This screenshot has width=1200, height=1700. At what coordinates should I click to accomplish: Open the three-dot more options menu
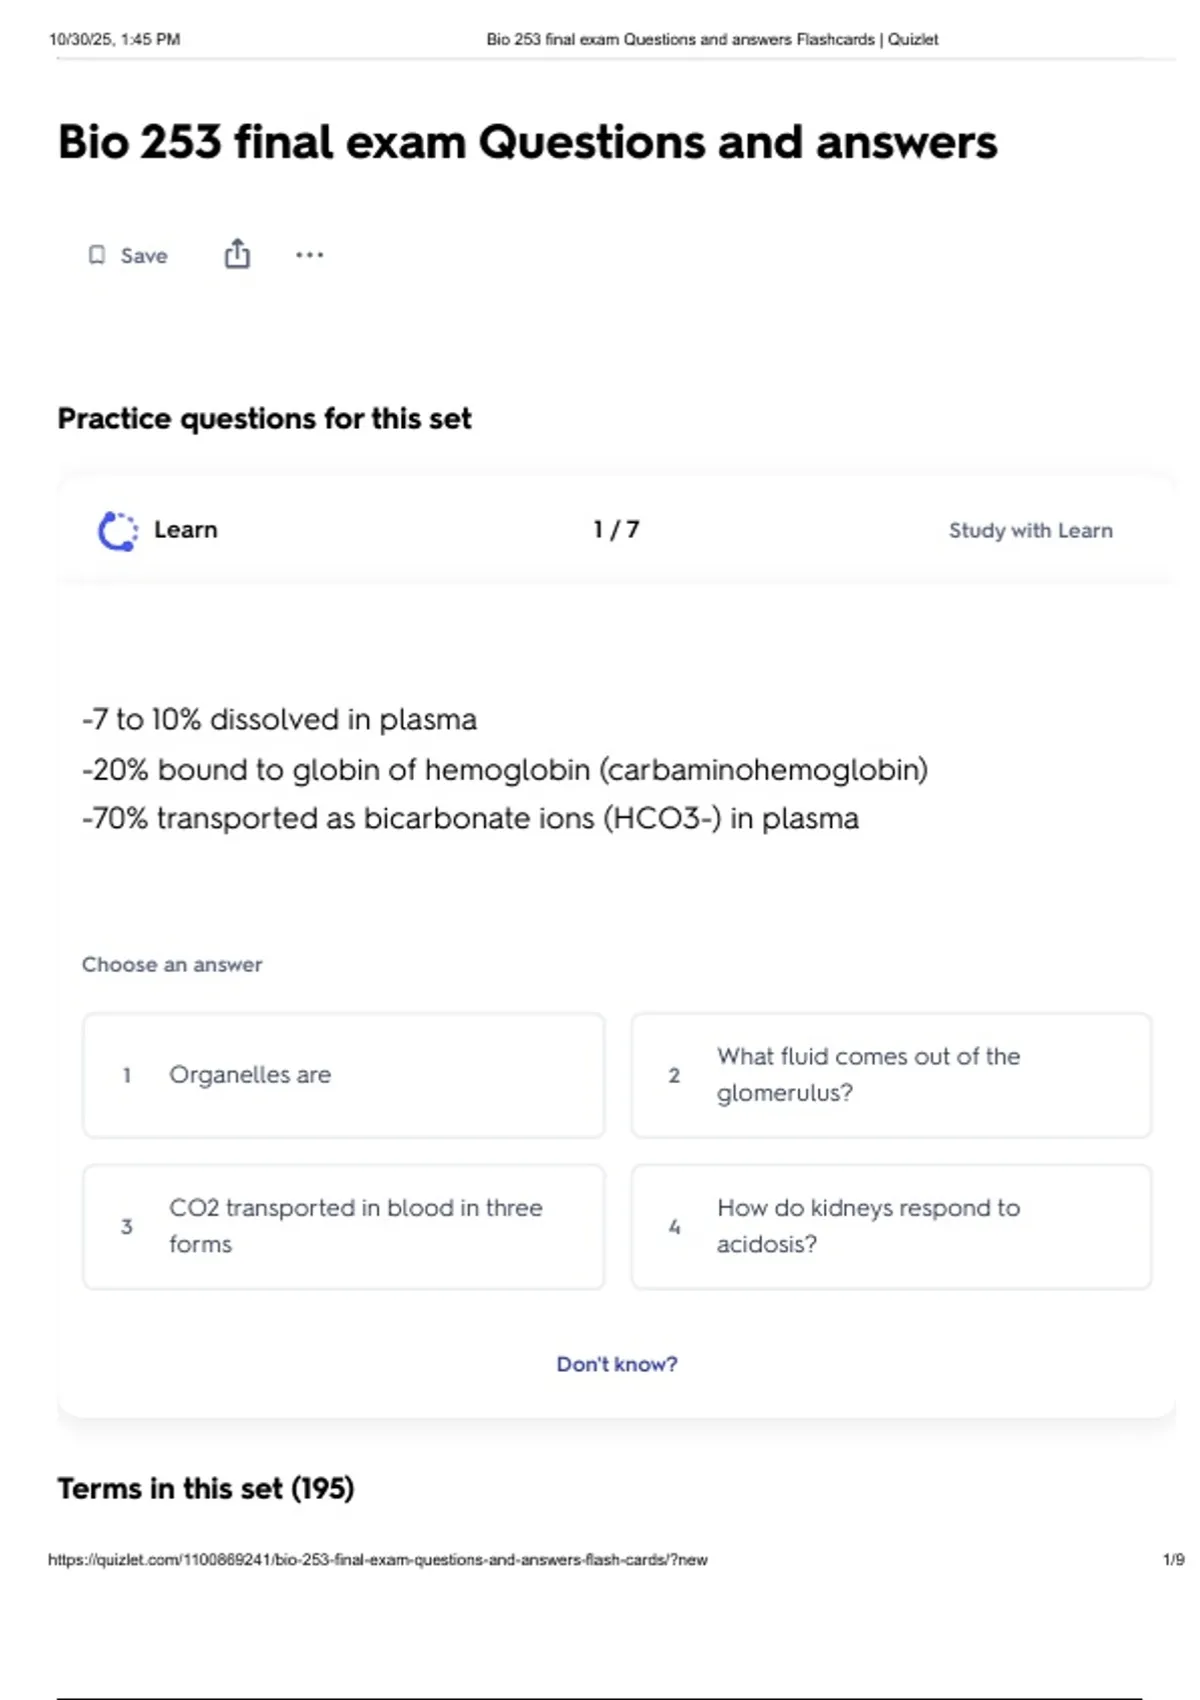(309, 255)
